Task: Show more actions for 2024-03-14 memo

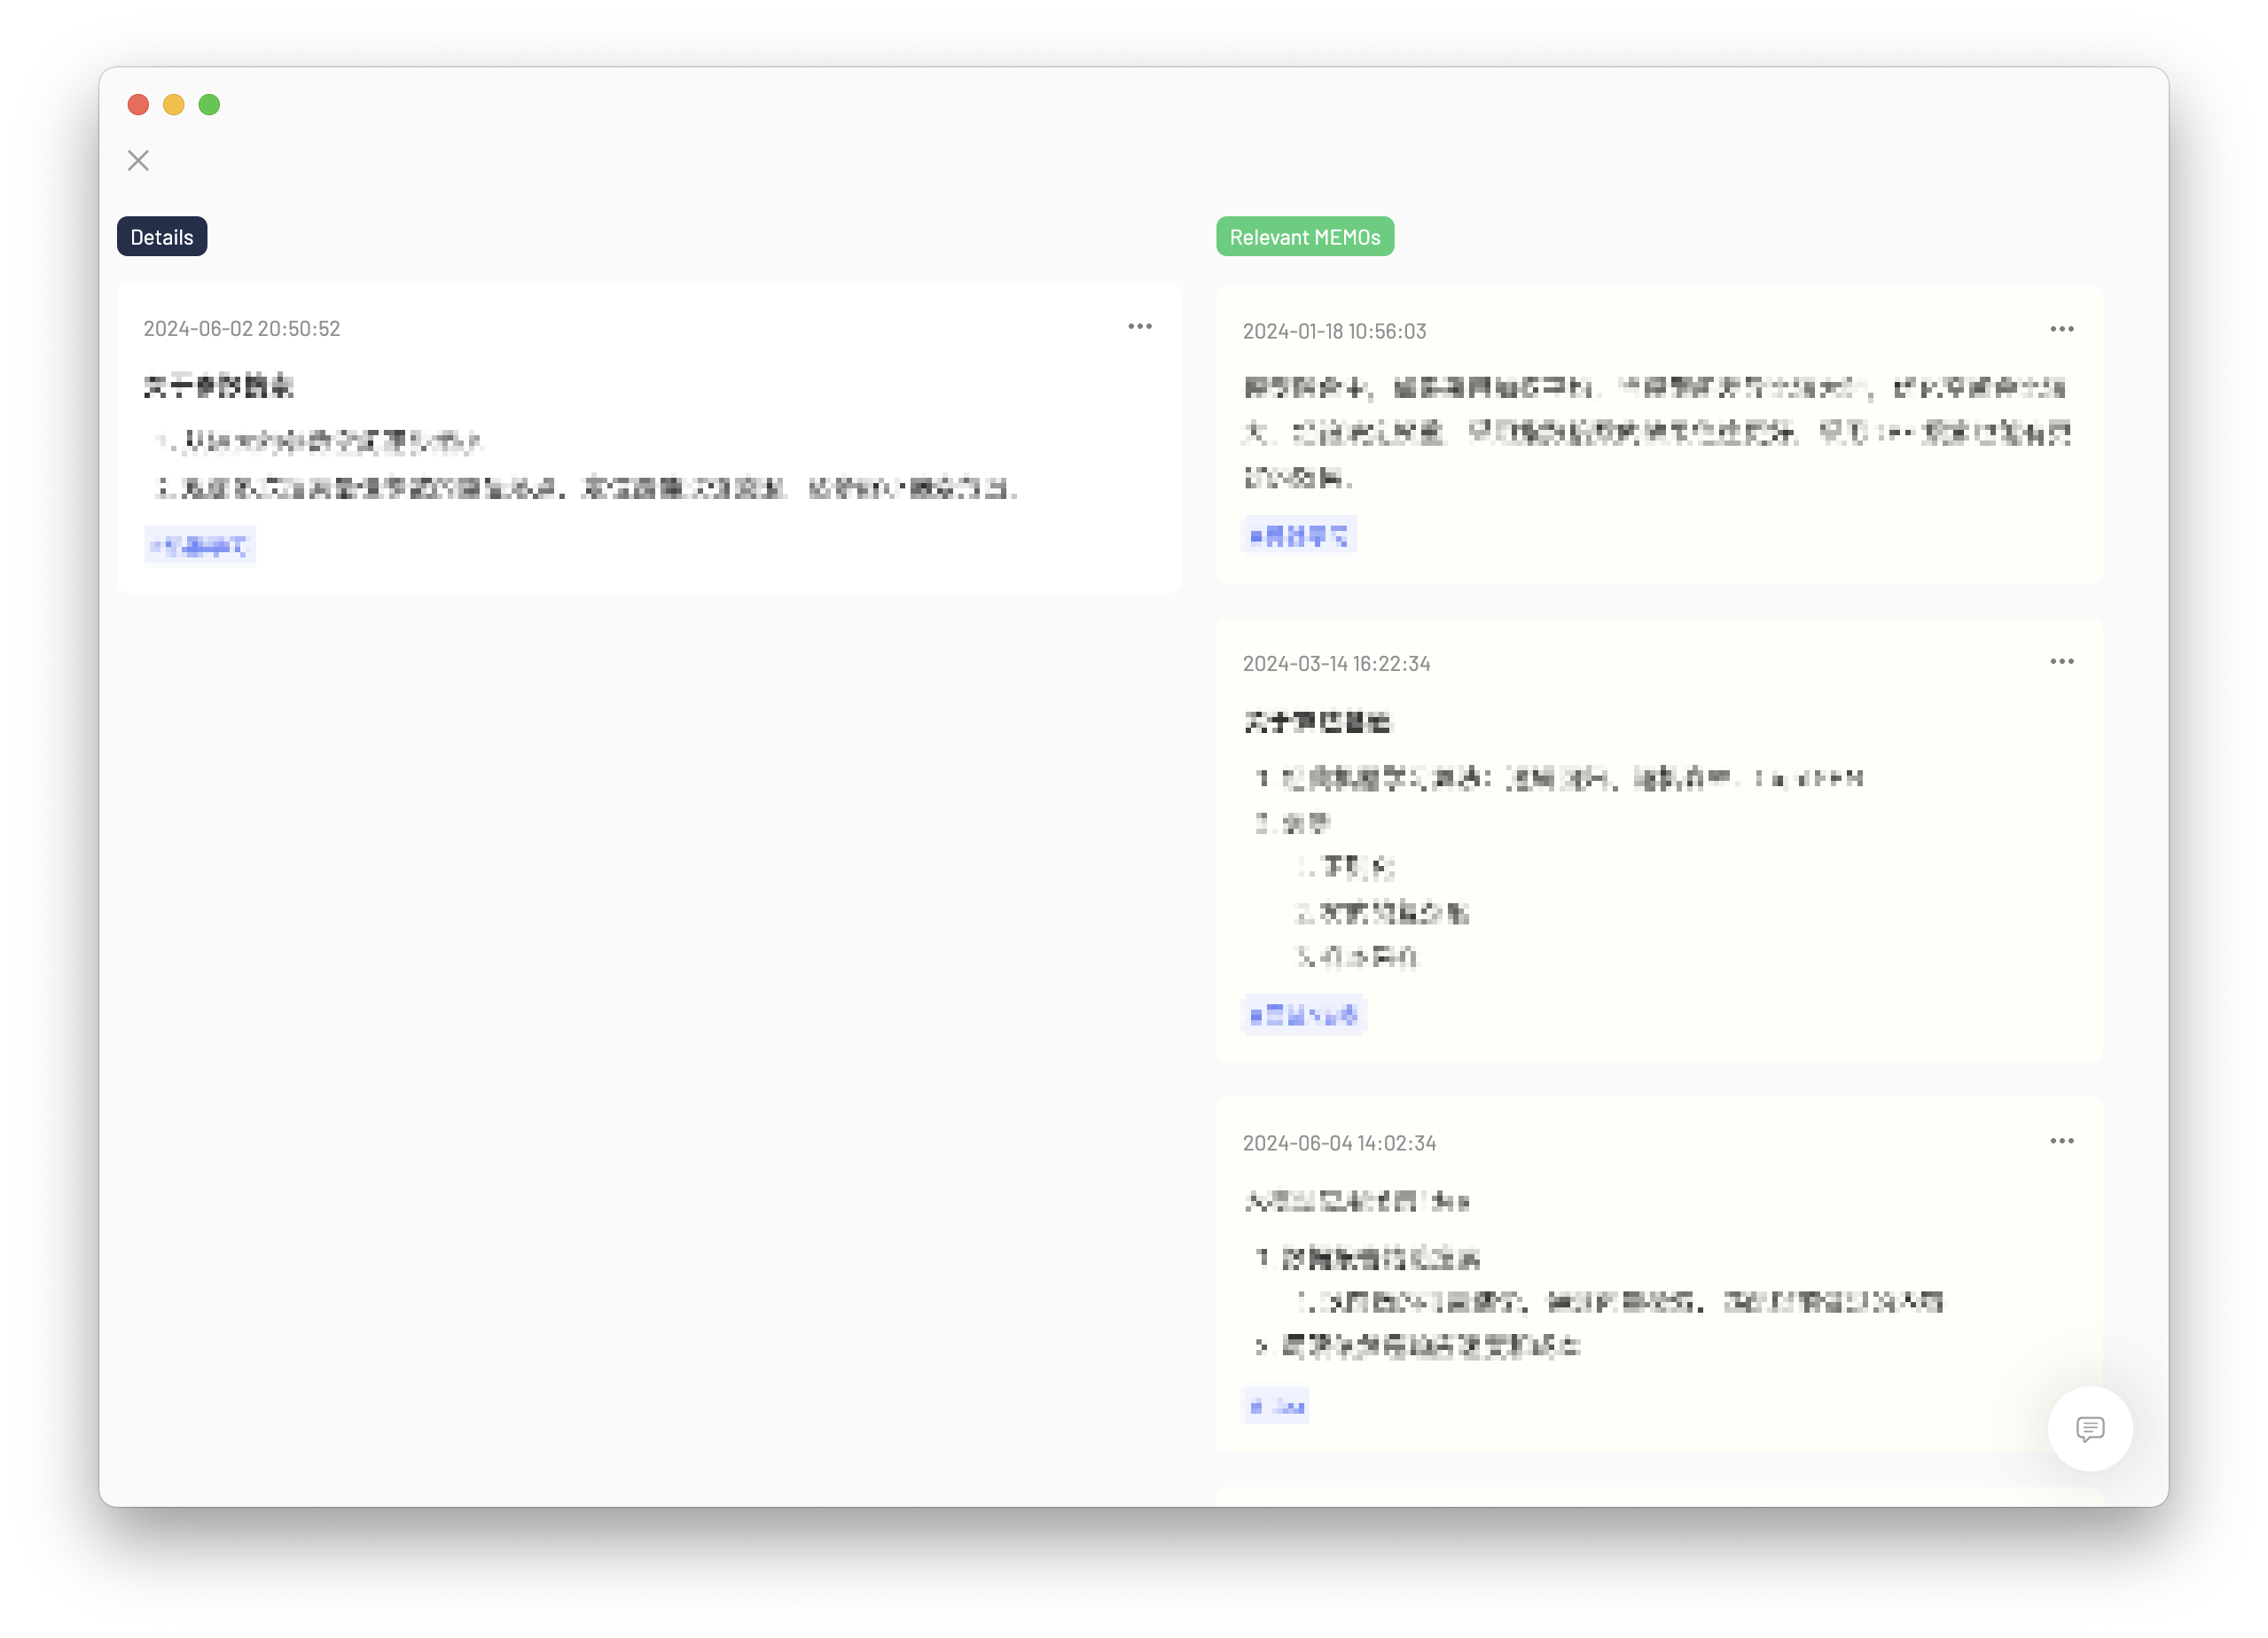Action: tap(2061, 662)
